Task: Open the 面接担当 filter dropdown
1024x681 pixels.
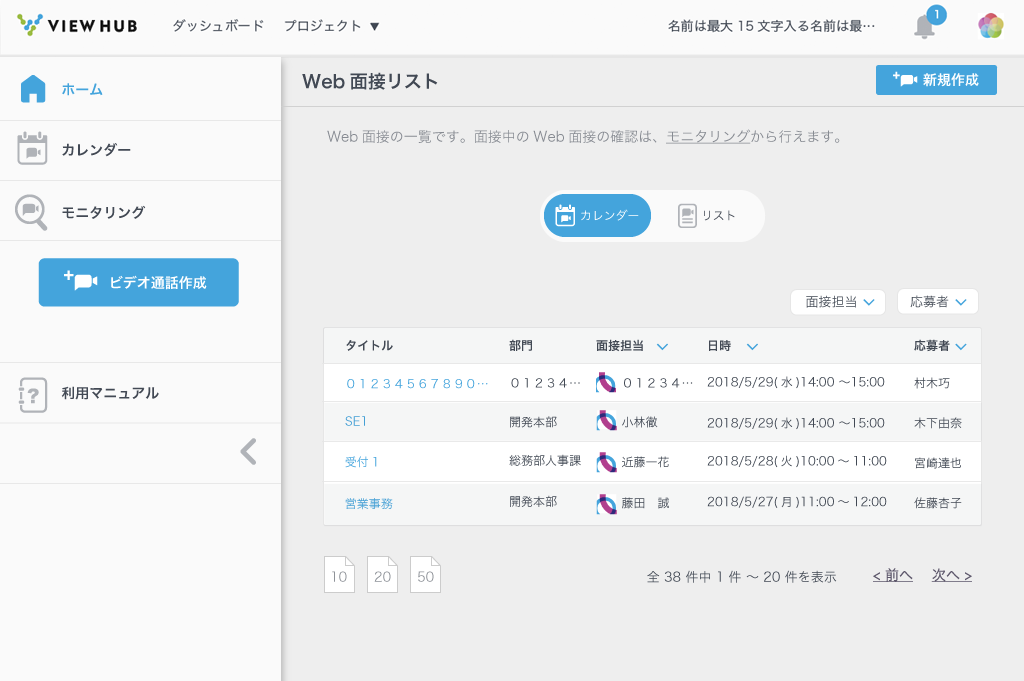Action: [838, 302]
